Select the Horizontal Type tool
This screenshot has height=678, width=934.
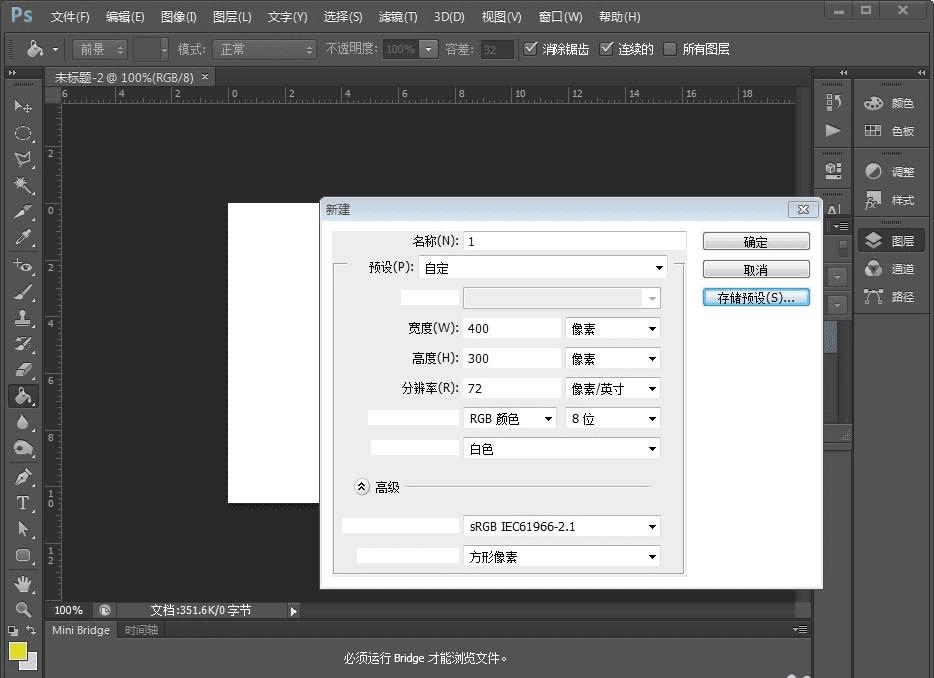(23, 503)
